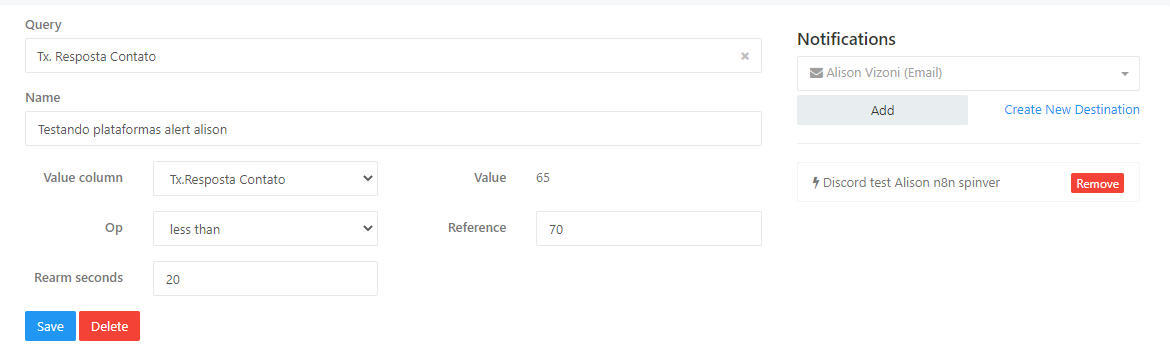
Task: Click into the Reference field showing 70
Action: coord(648,229)
